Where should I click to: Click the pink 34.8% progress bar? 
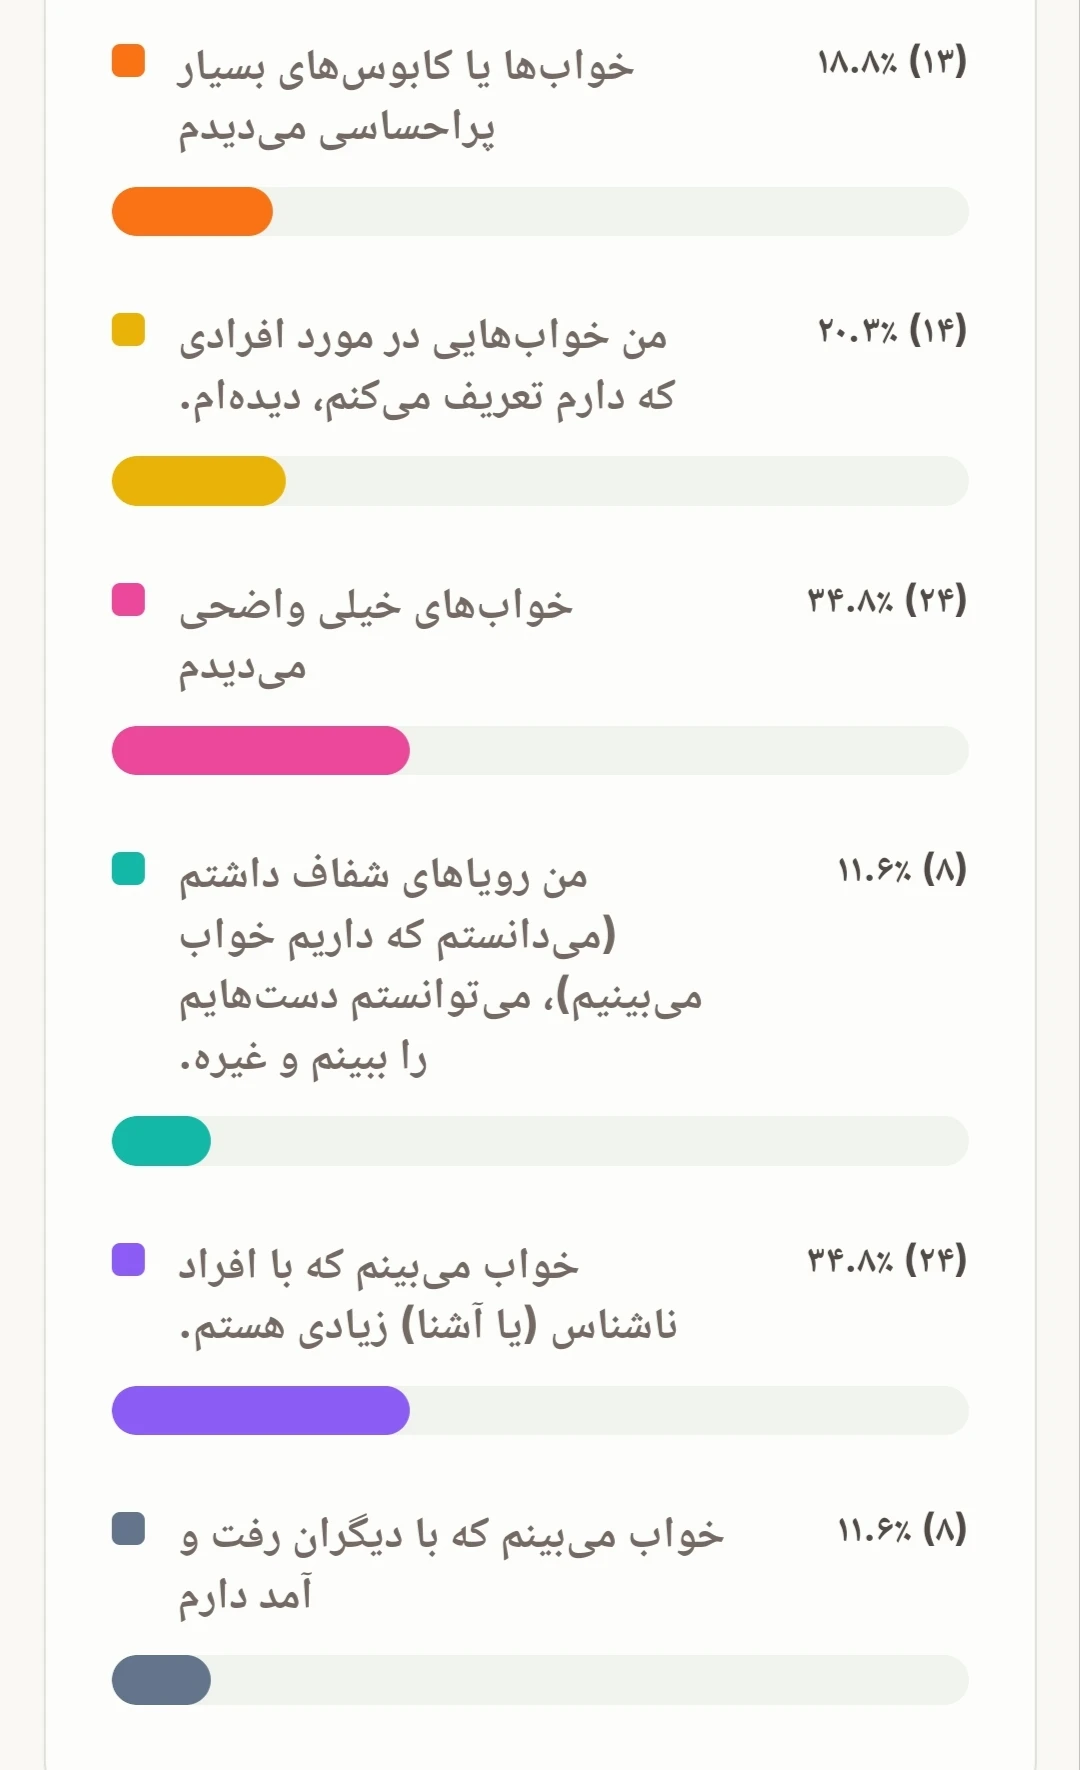[540, 751]
